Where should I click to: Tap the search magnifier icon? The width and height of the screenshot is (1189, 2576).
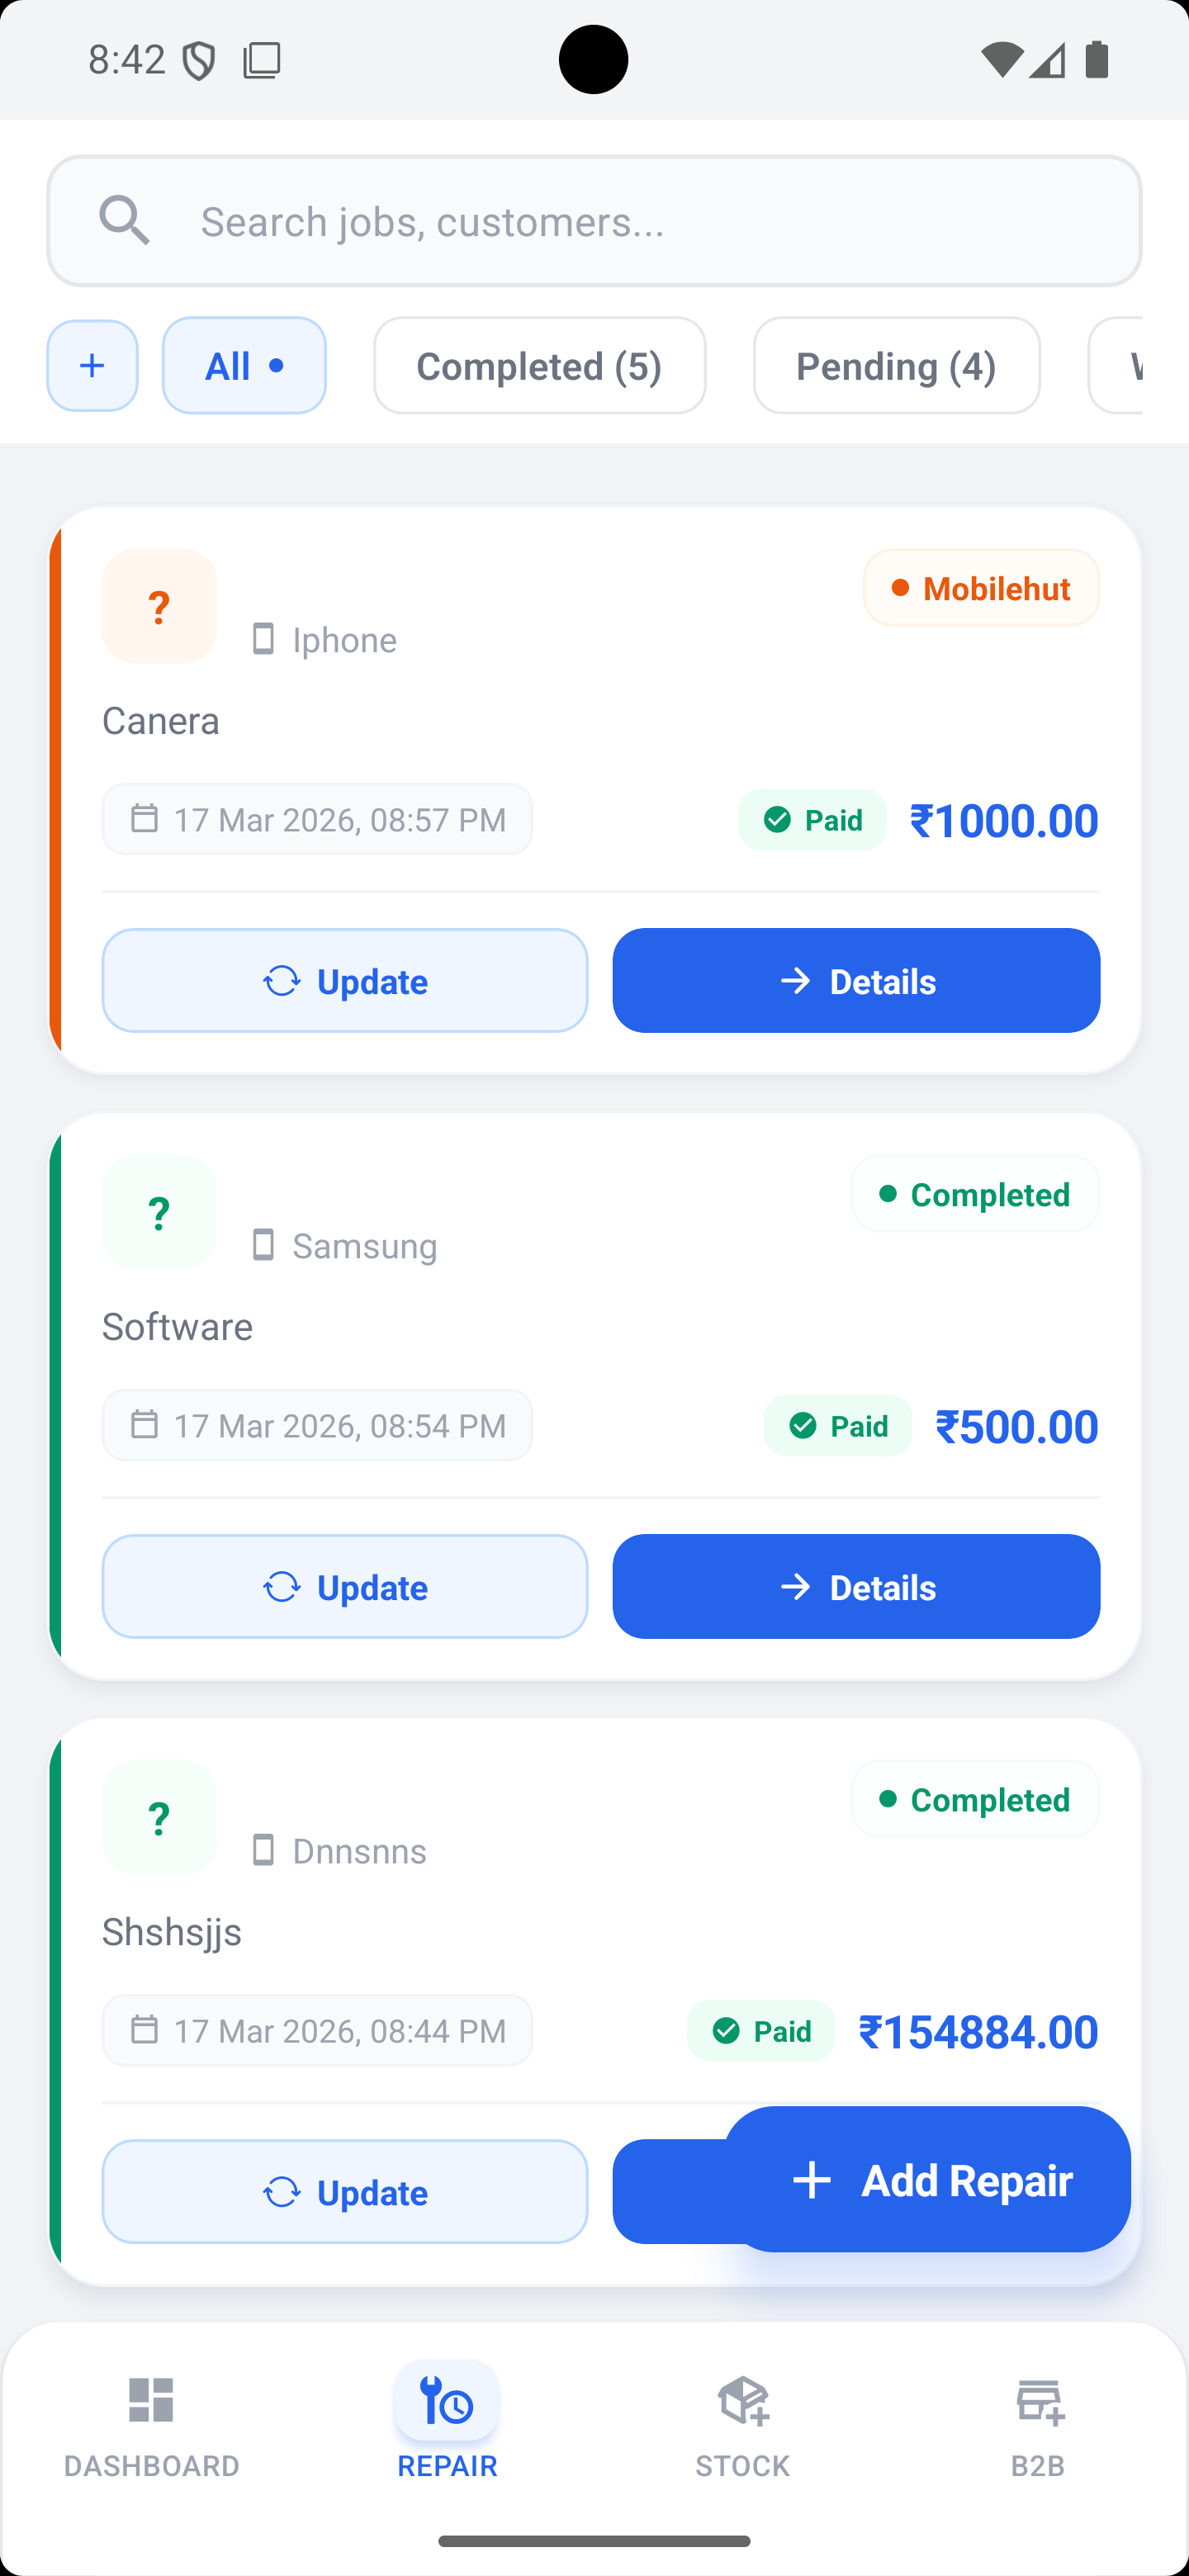[x=125, y=220]
